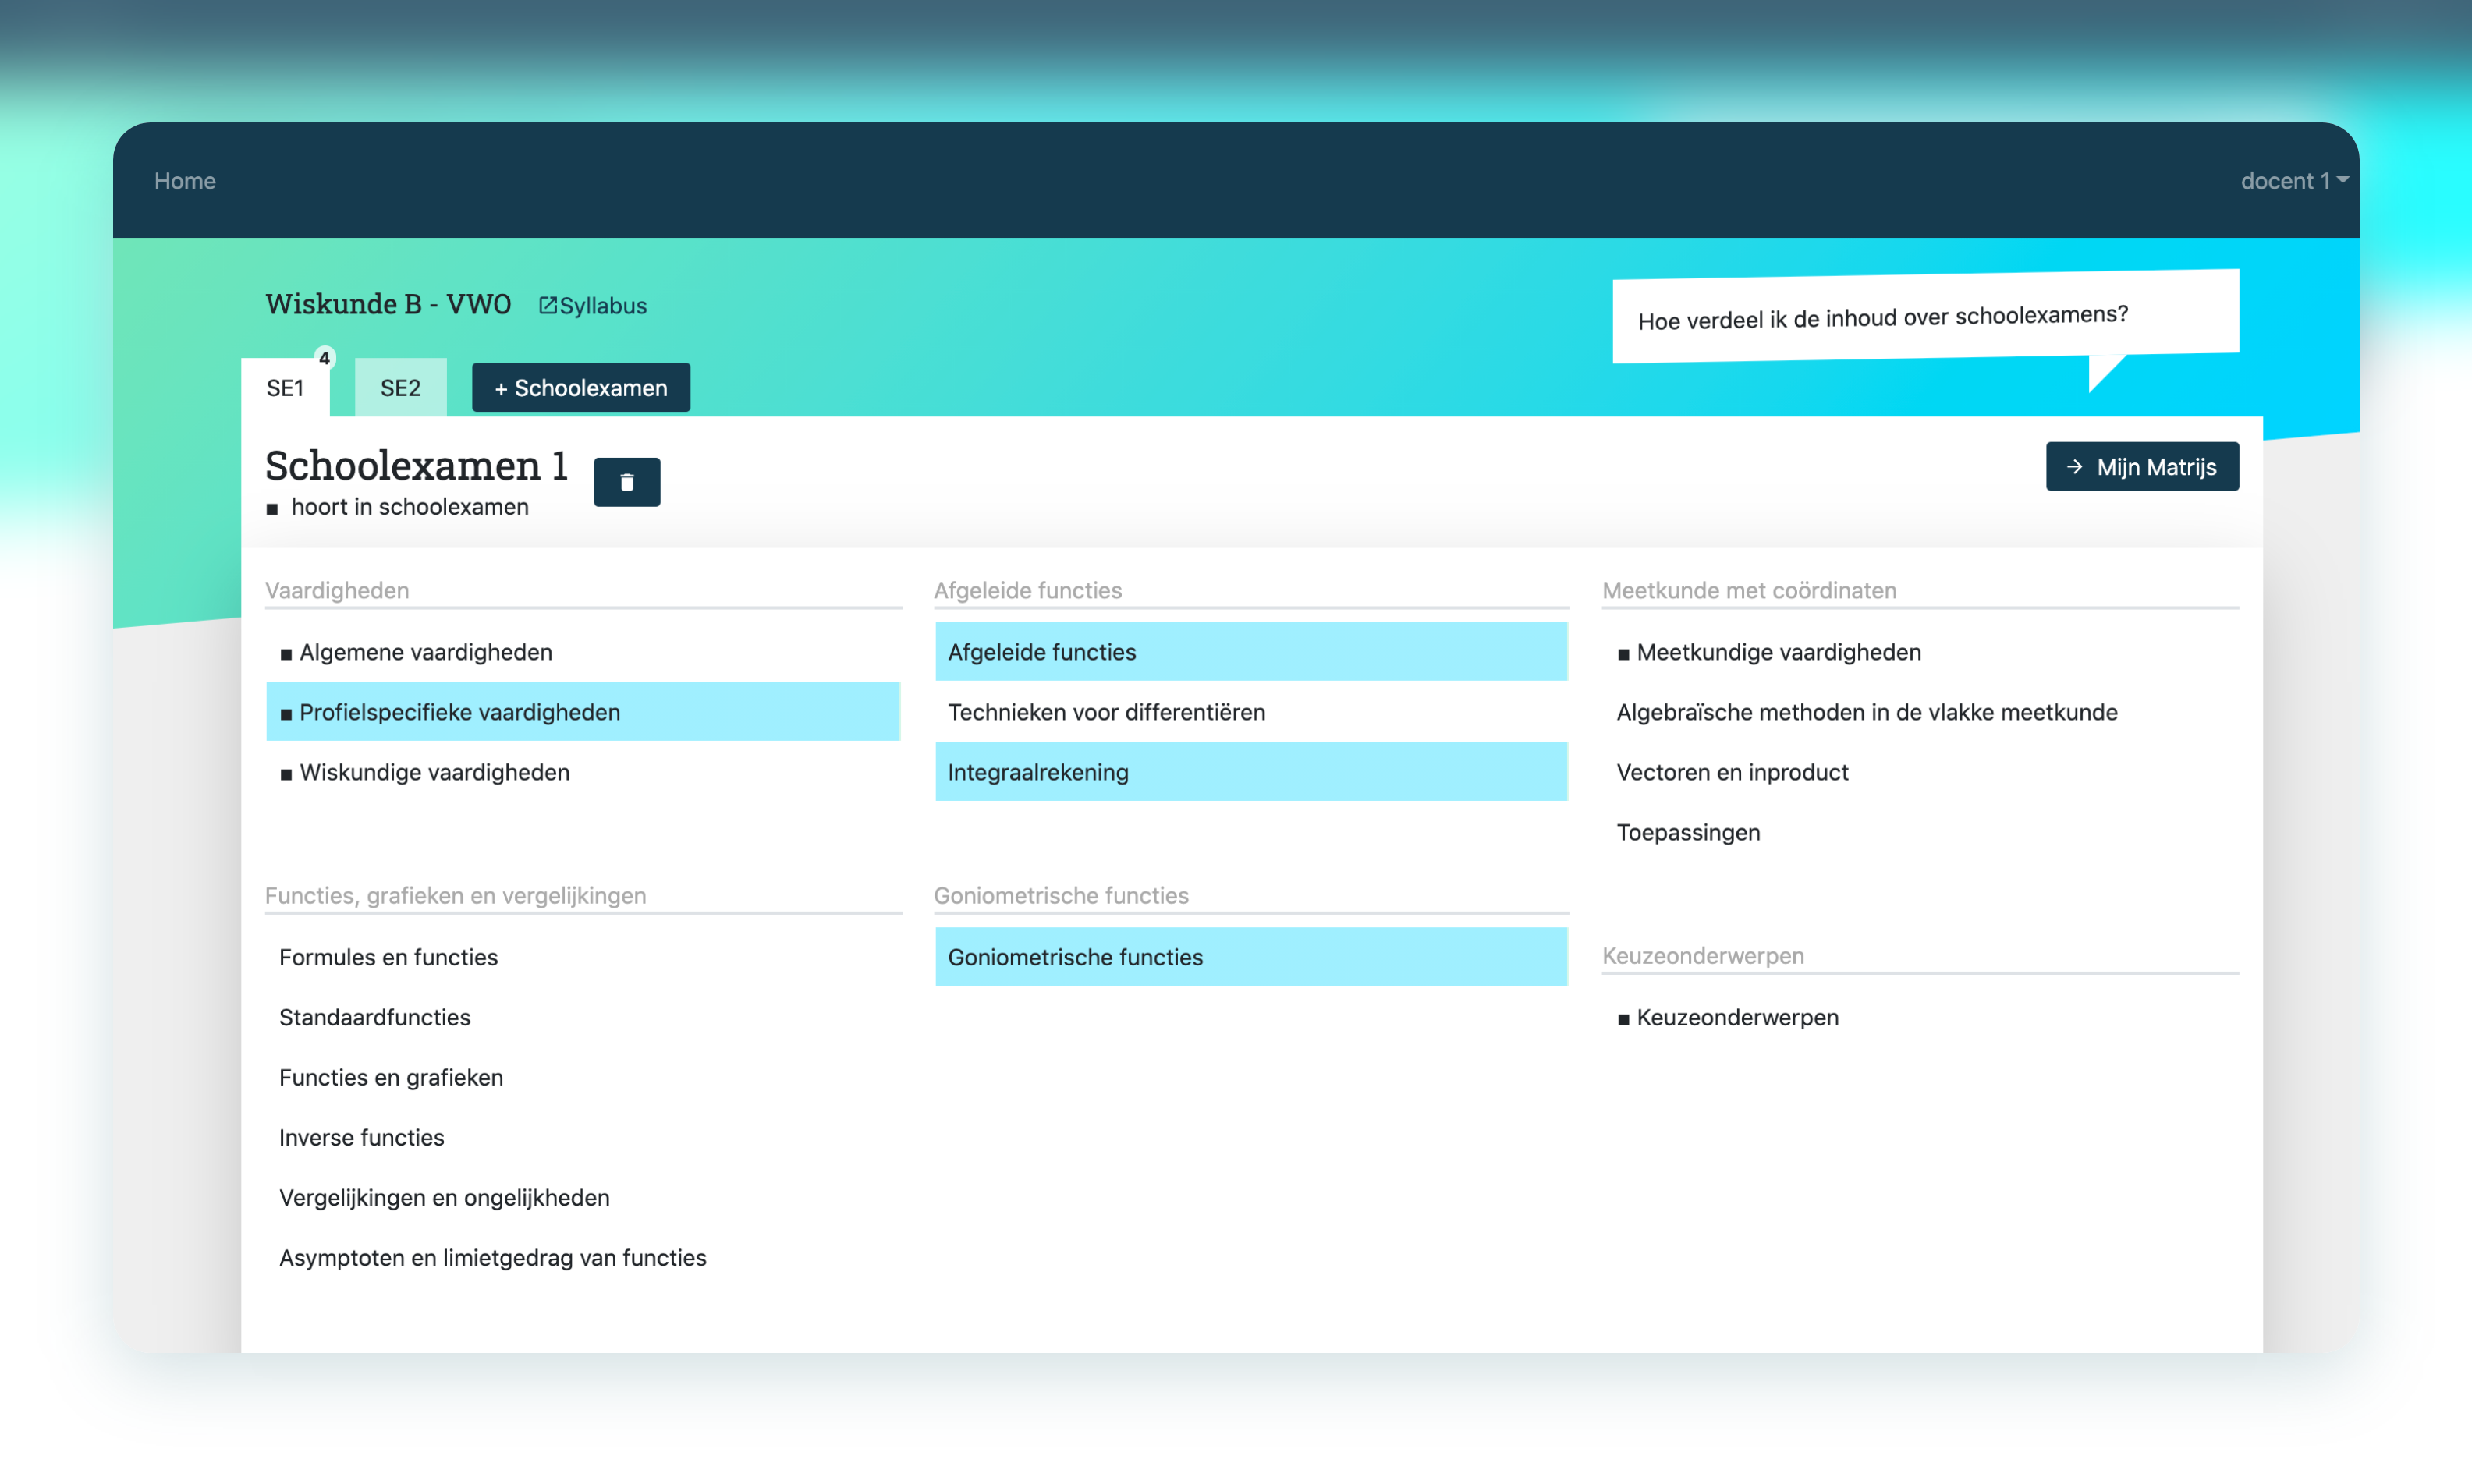Unselect the Goniometrische functies item
Viewport: 2472px width, 1484px height.
pyautogui.click(x=1250, y=957)
